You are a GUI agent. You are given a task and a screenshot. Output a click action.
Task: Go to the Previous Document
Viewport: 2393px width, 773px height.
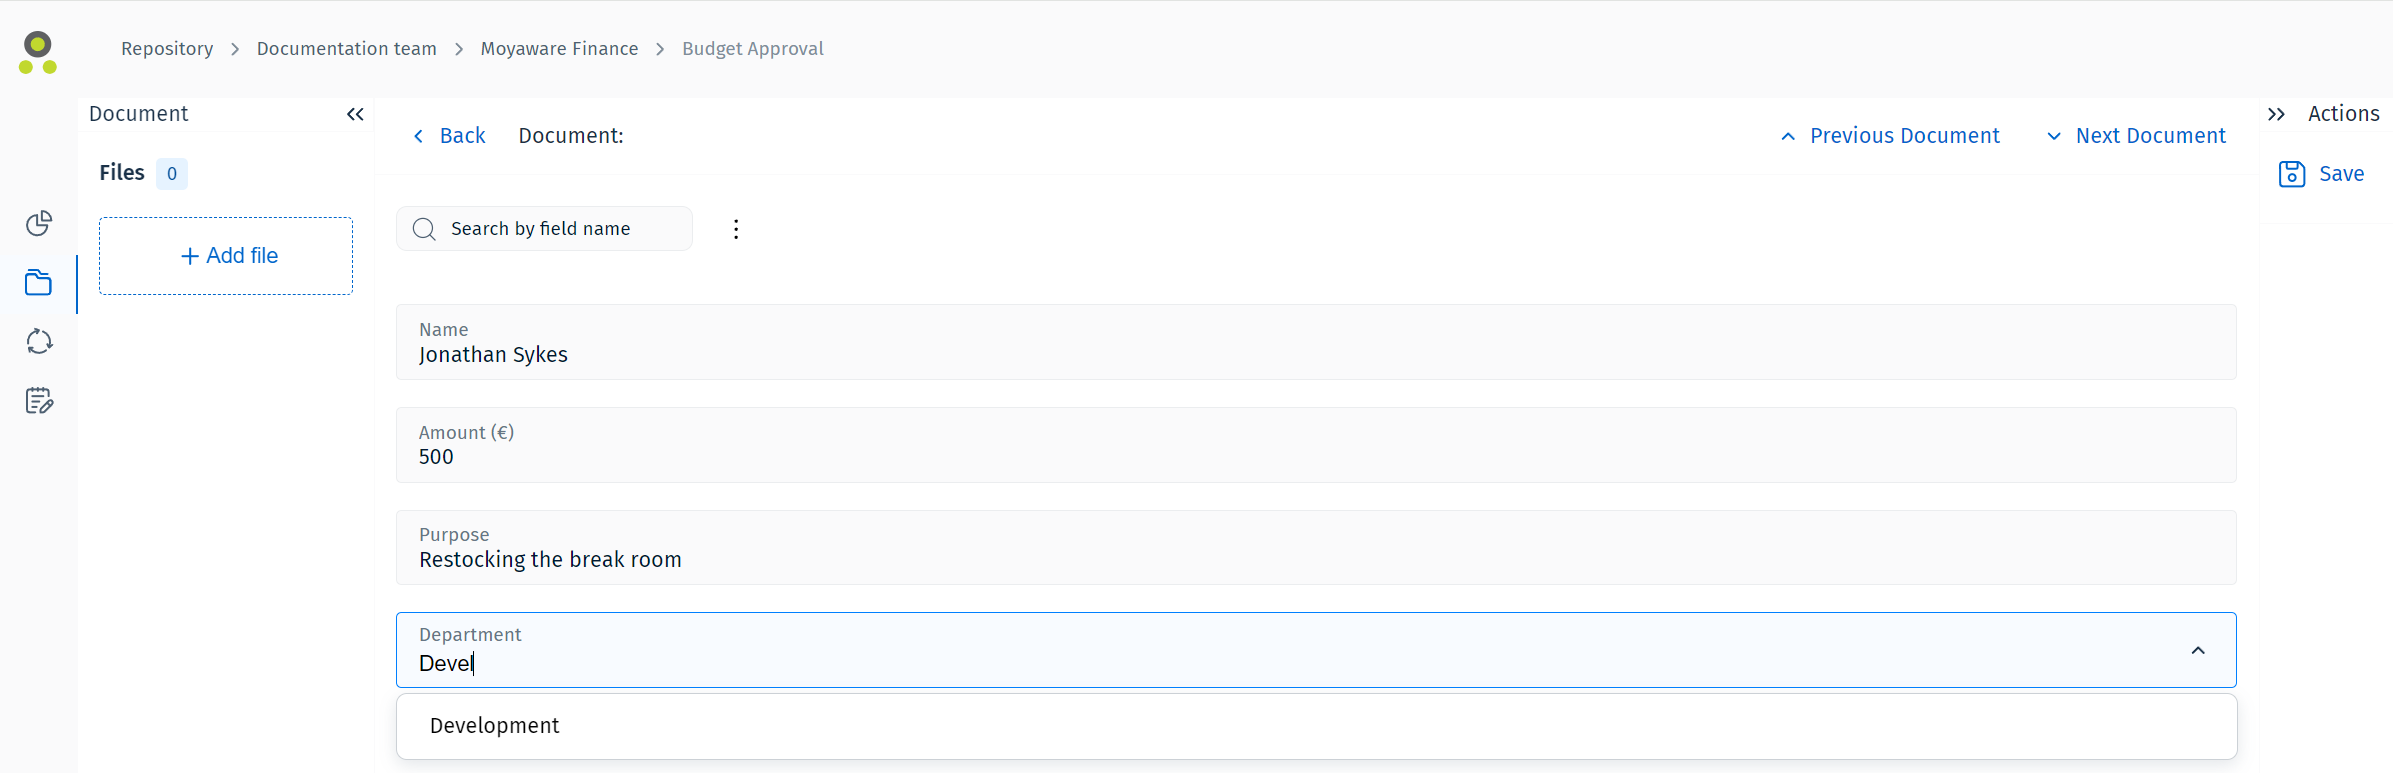[1891, 136]
